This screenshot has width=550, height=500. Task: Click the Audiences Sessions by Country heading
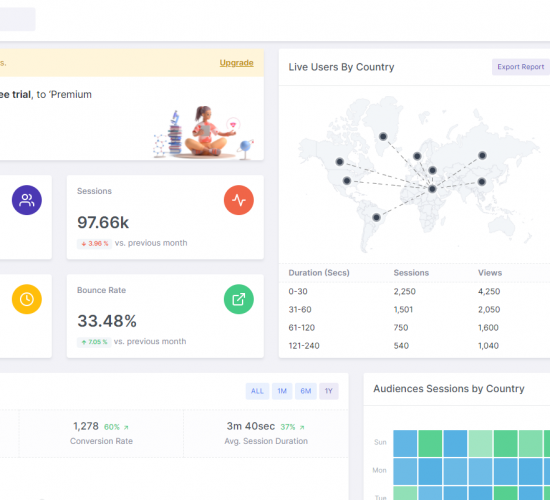click(449, 389)
